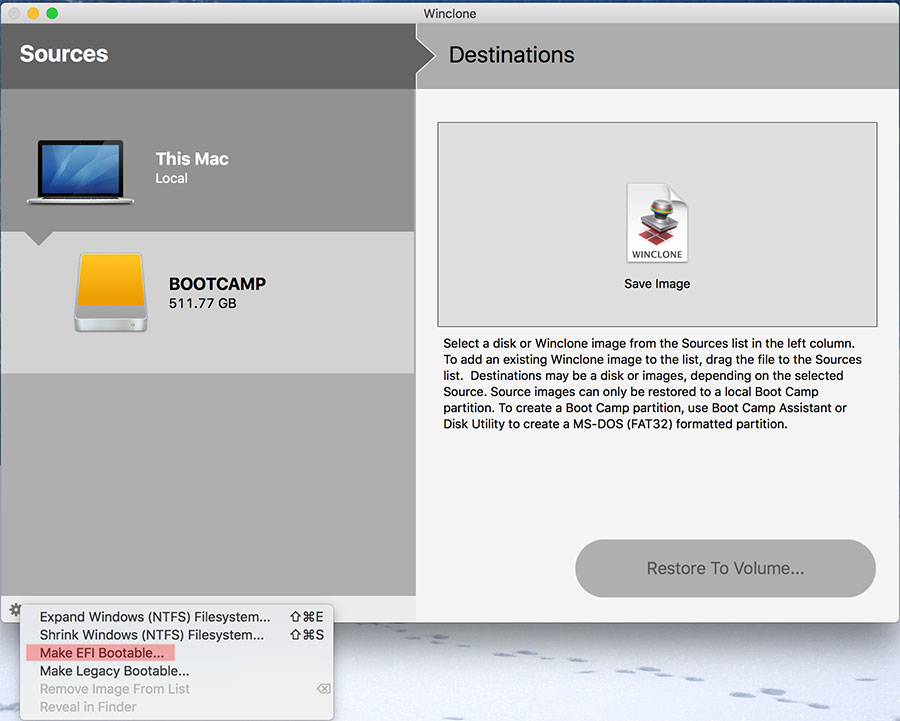Click the gear actions icon
Screen dimensions: 900x721
[15, 609]
